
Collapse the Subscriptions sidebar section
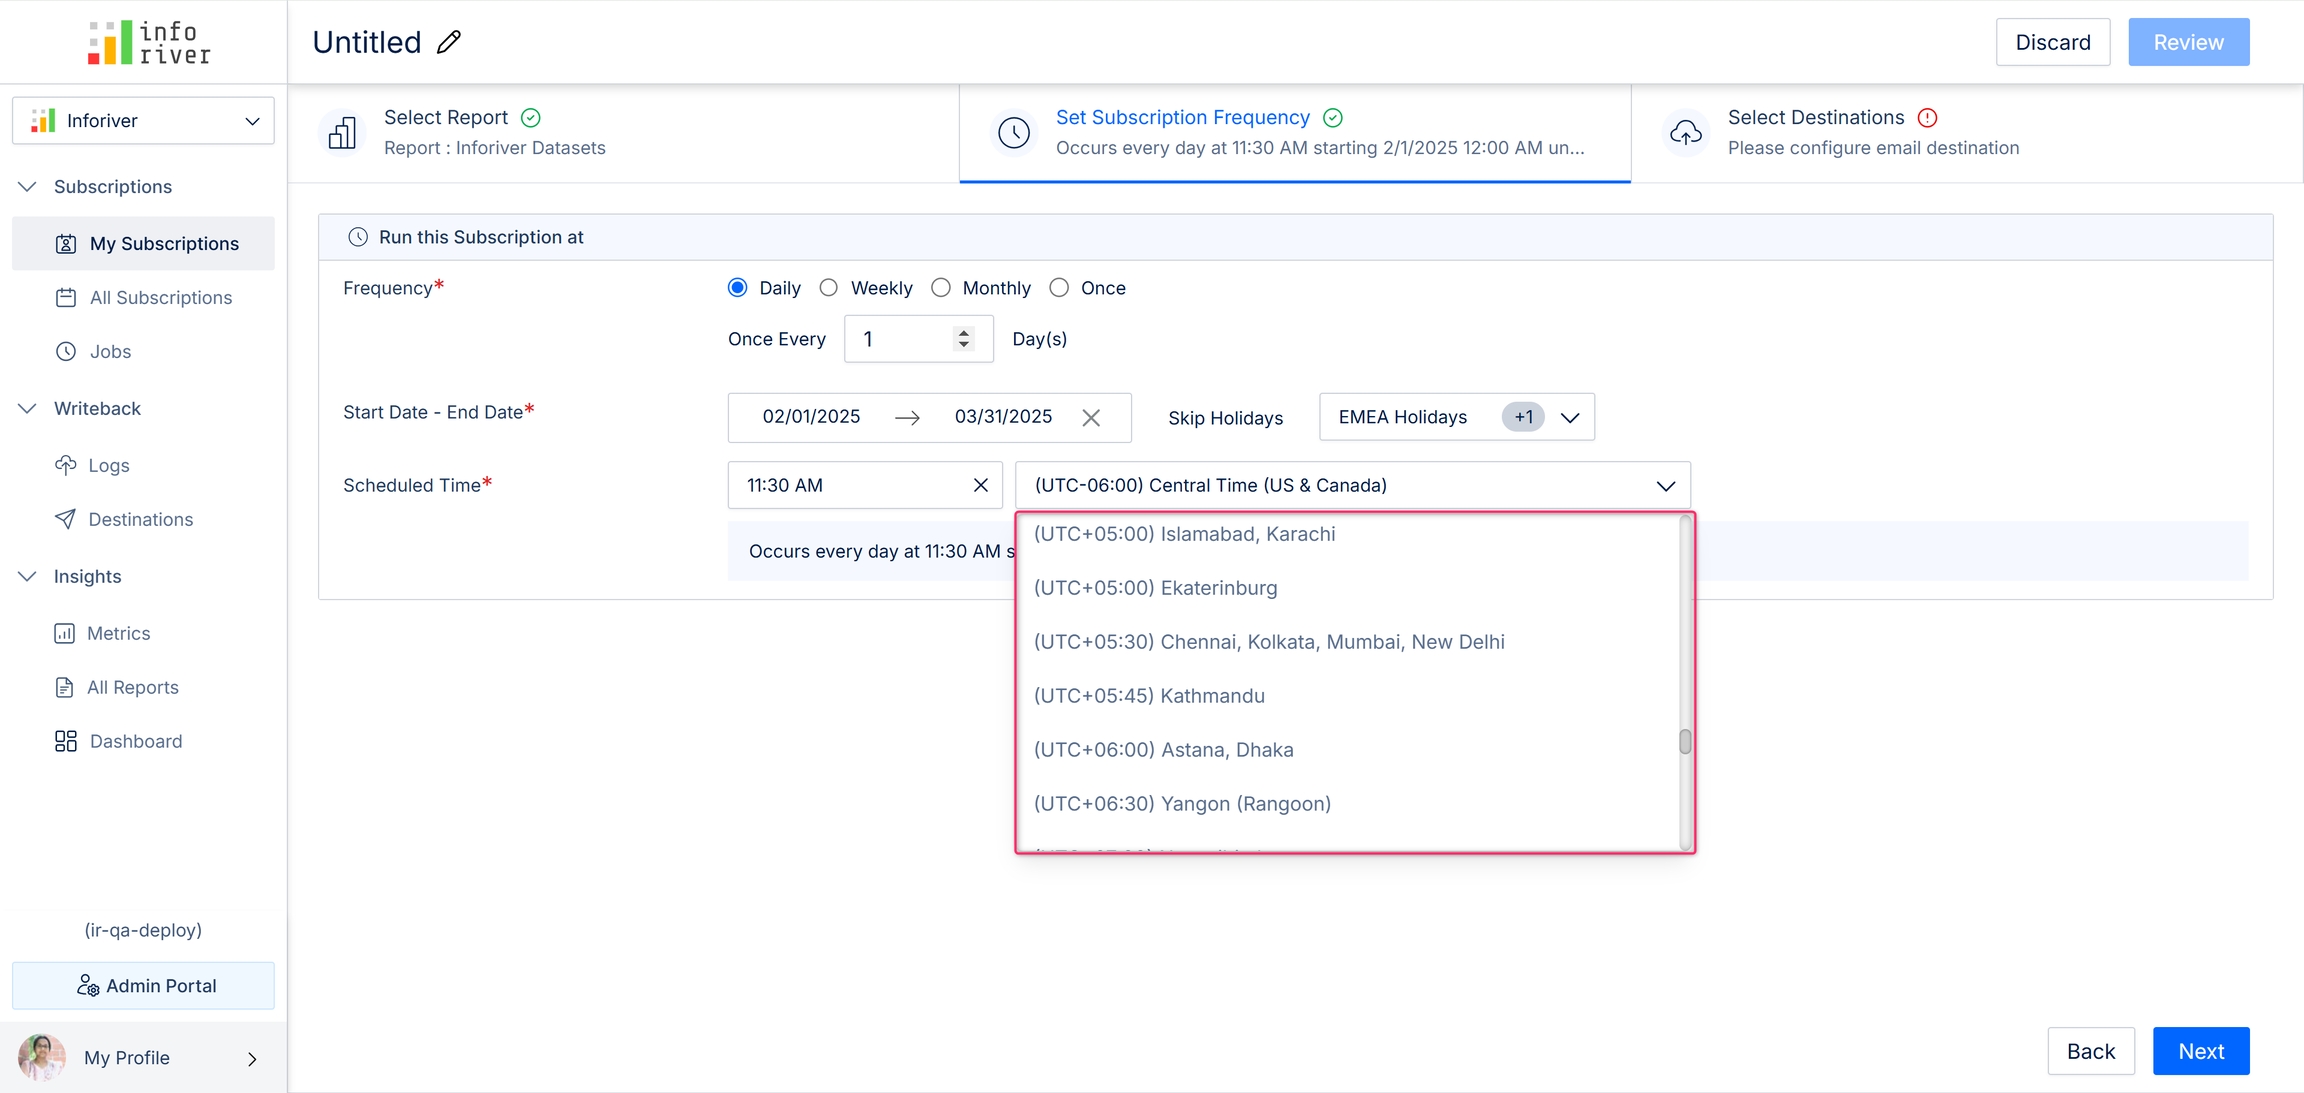point(28,187)
